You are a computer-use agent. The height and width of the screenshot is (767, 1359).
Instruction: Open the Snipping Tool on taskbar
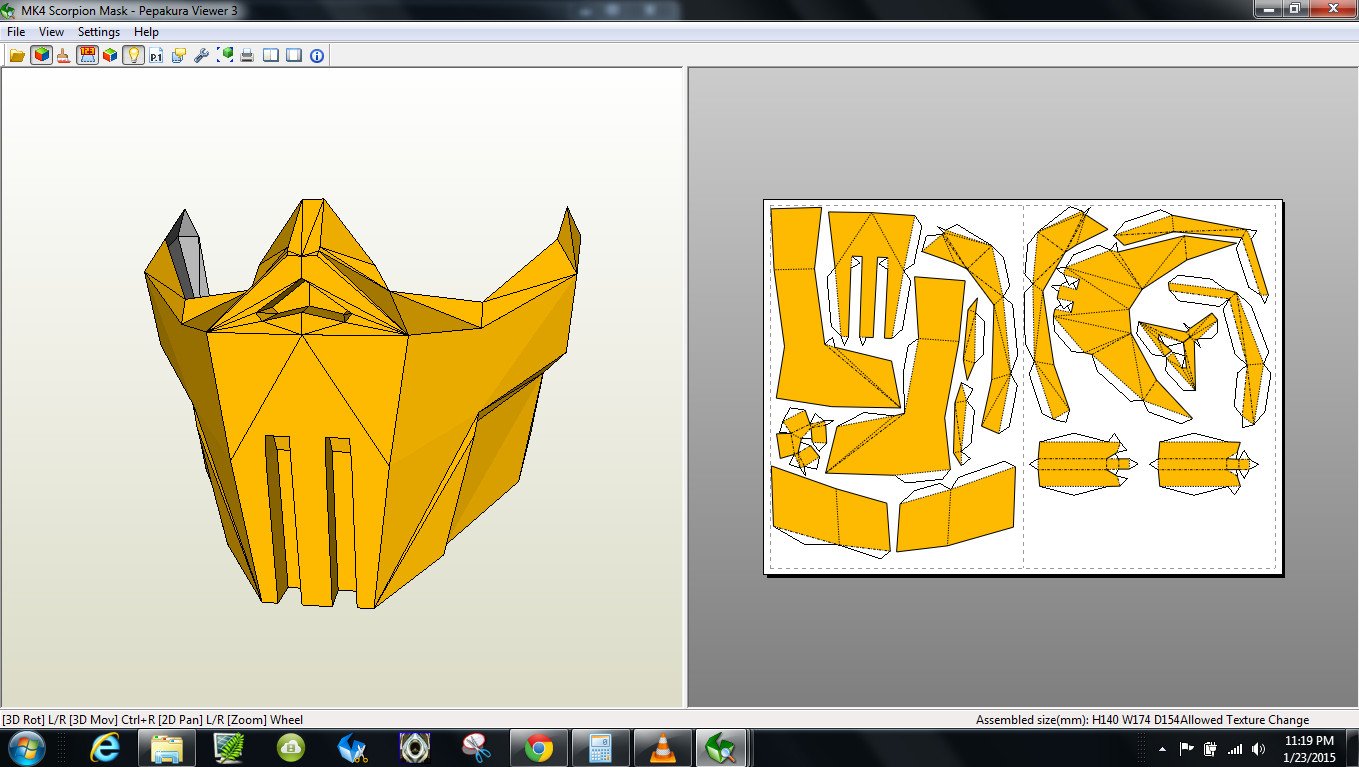click(x=476, y=748)
